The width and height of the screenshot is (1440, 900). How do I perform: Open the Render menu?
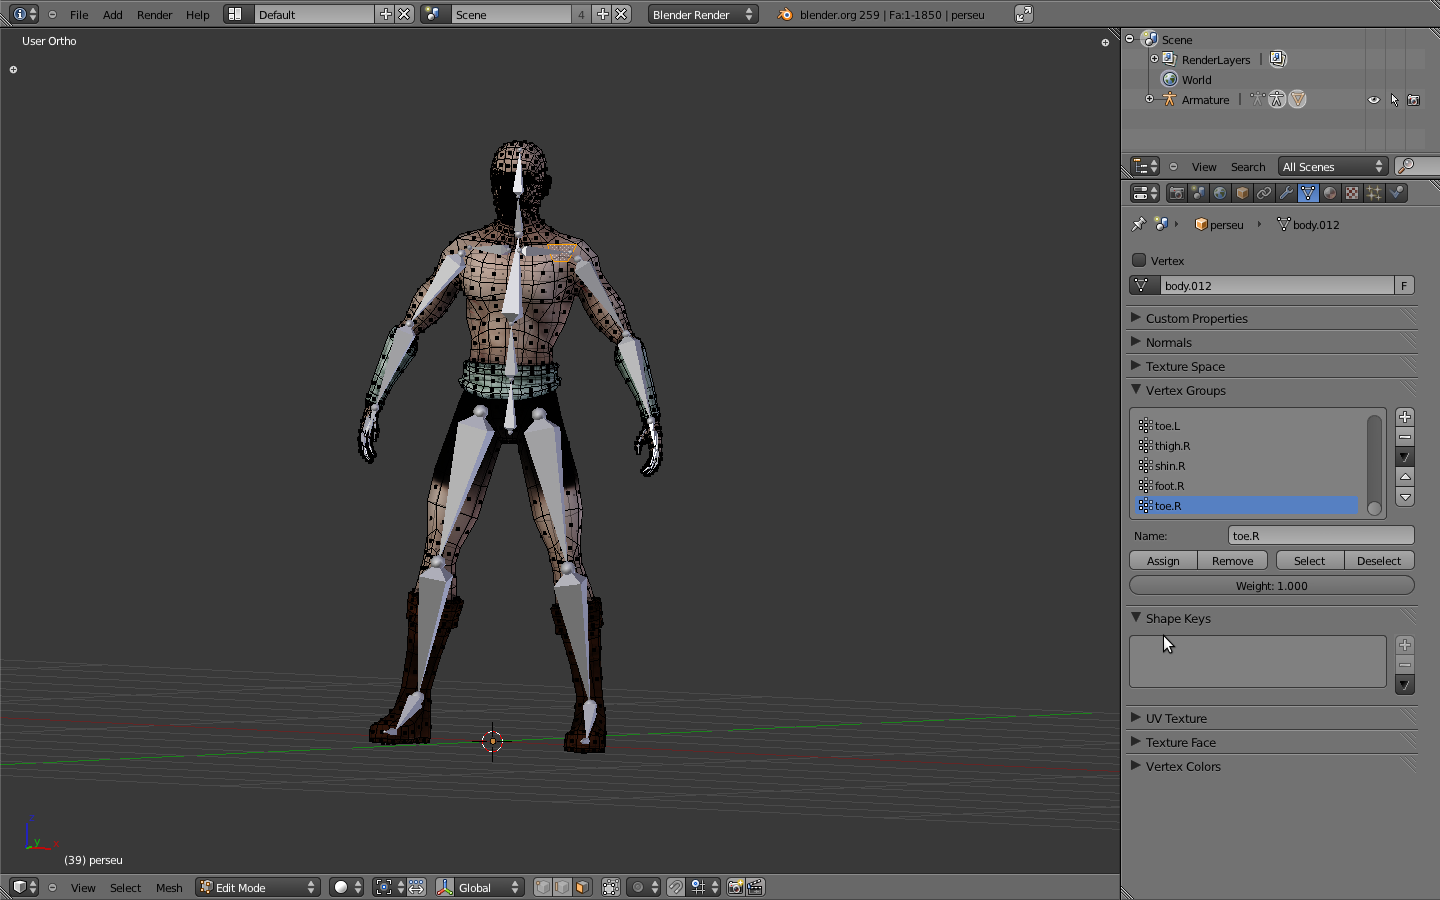click(154, 15)
